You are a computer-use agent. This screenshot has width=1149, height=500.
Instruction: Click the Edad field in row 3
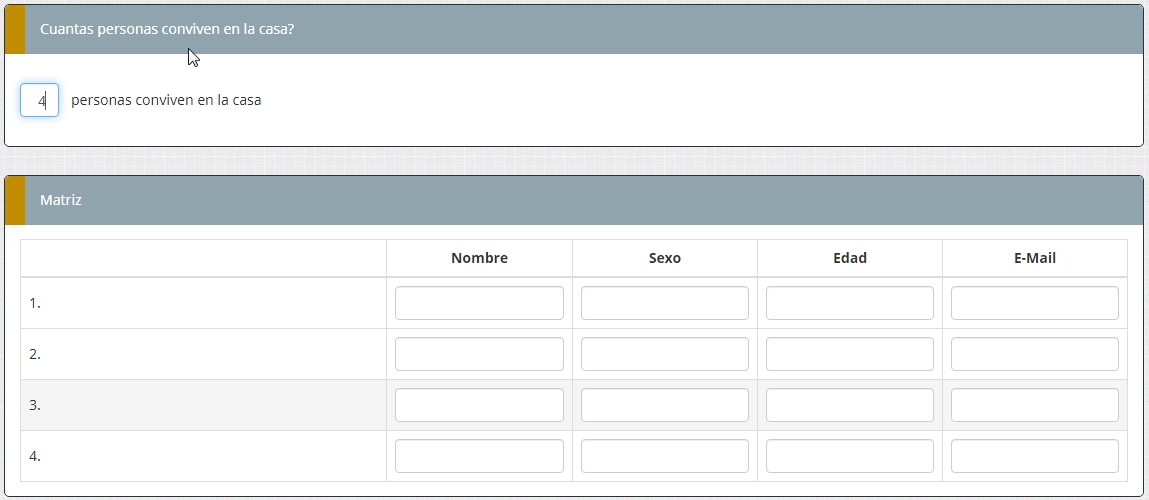pos(849,405)
